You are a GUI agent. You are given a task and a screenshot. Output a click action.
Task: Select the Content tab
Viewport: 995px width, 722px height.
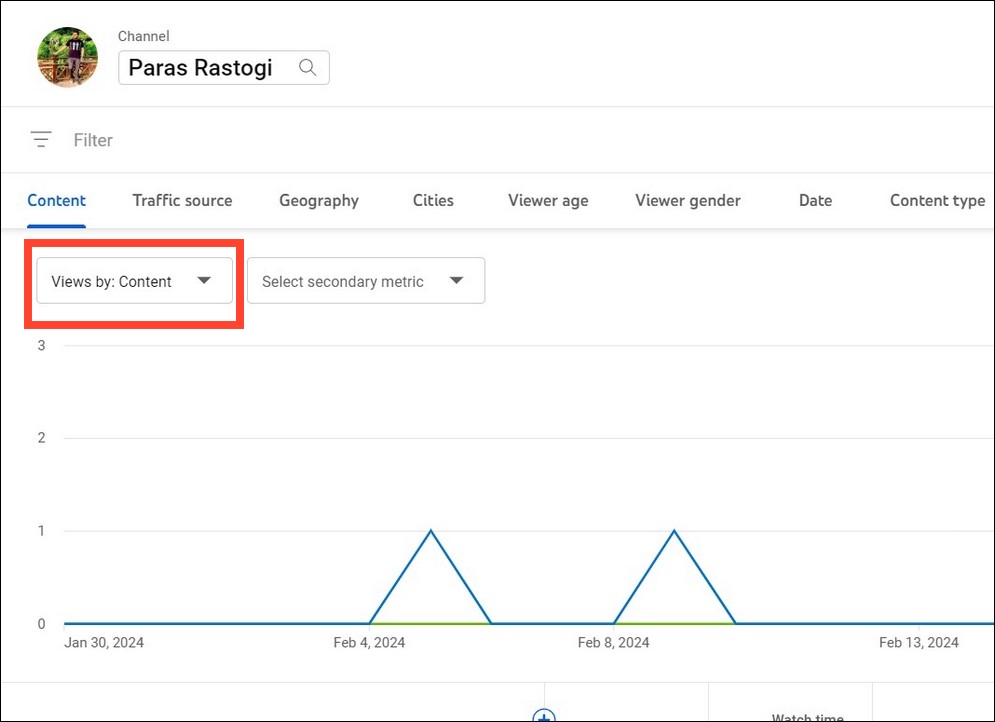click(x=56, y=200)
